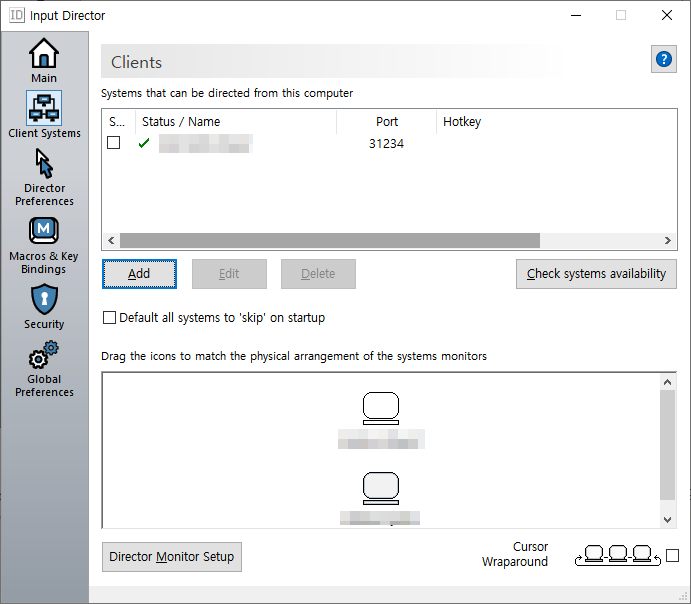Click the Edit button
Viewport: 691px width, 604px height.
click(229, 274)
